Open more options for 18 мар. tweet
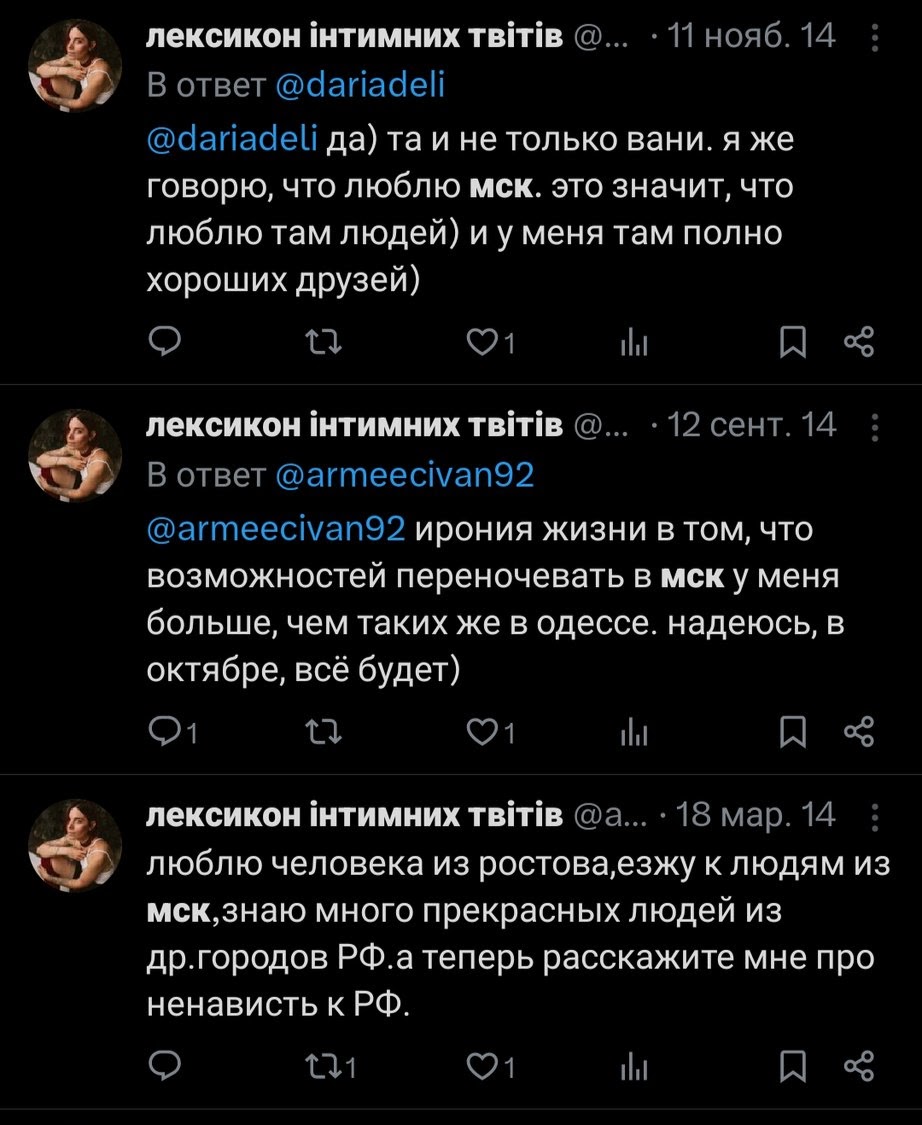The width and height of the screenshot is (922, 1125). [x=876, y=819]
